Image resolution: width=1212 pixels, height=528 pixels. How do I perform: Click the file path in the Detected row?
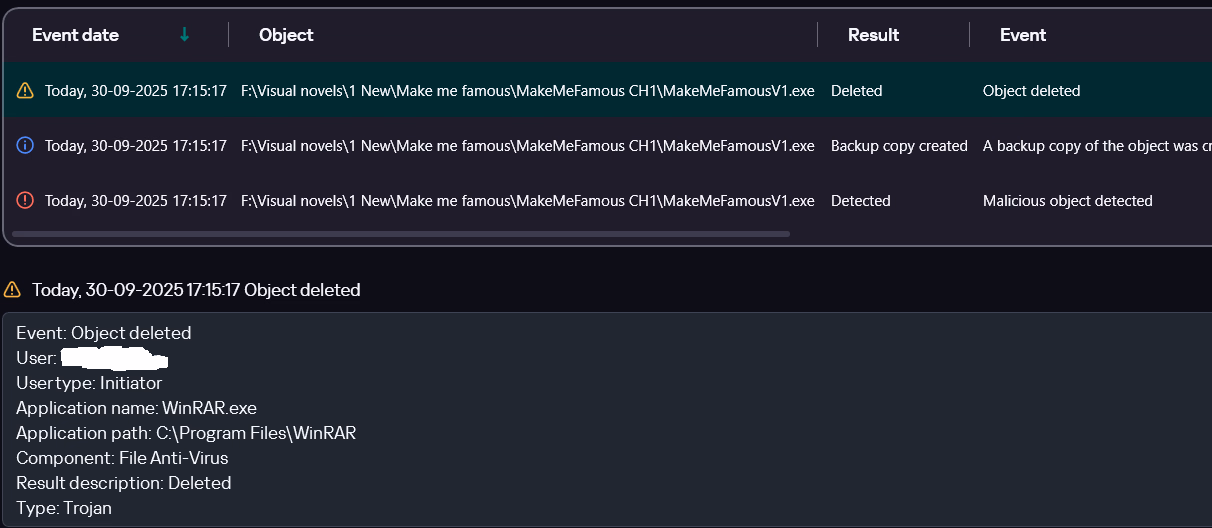click(527, 201)
